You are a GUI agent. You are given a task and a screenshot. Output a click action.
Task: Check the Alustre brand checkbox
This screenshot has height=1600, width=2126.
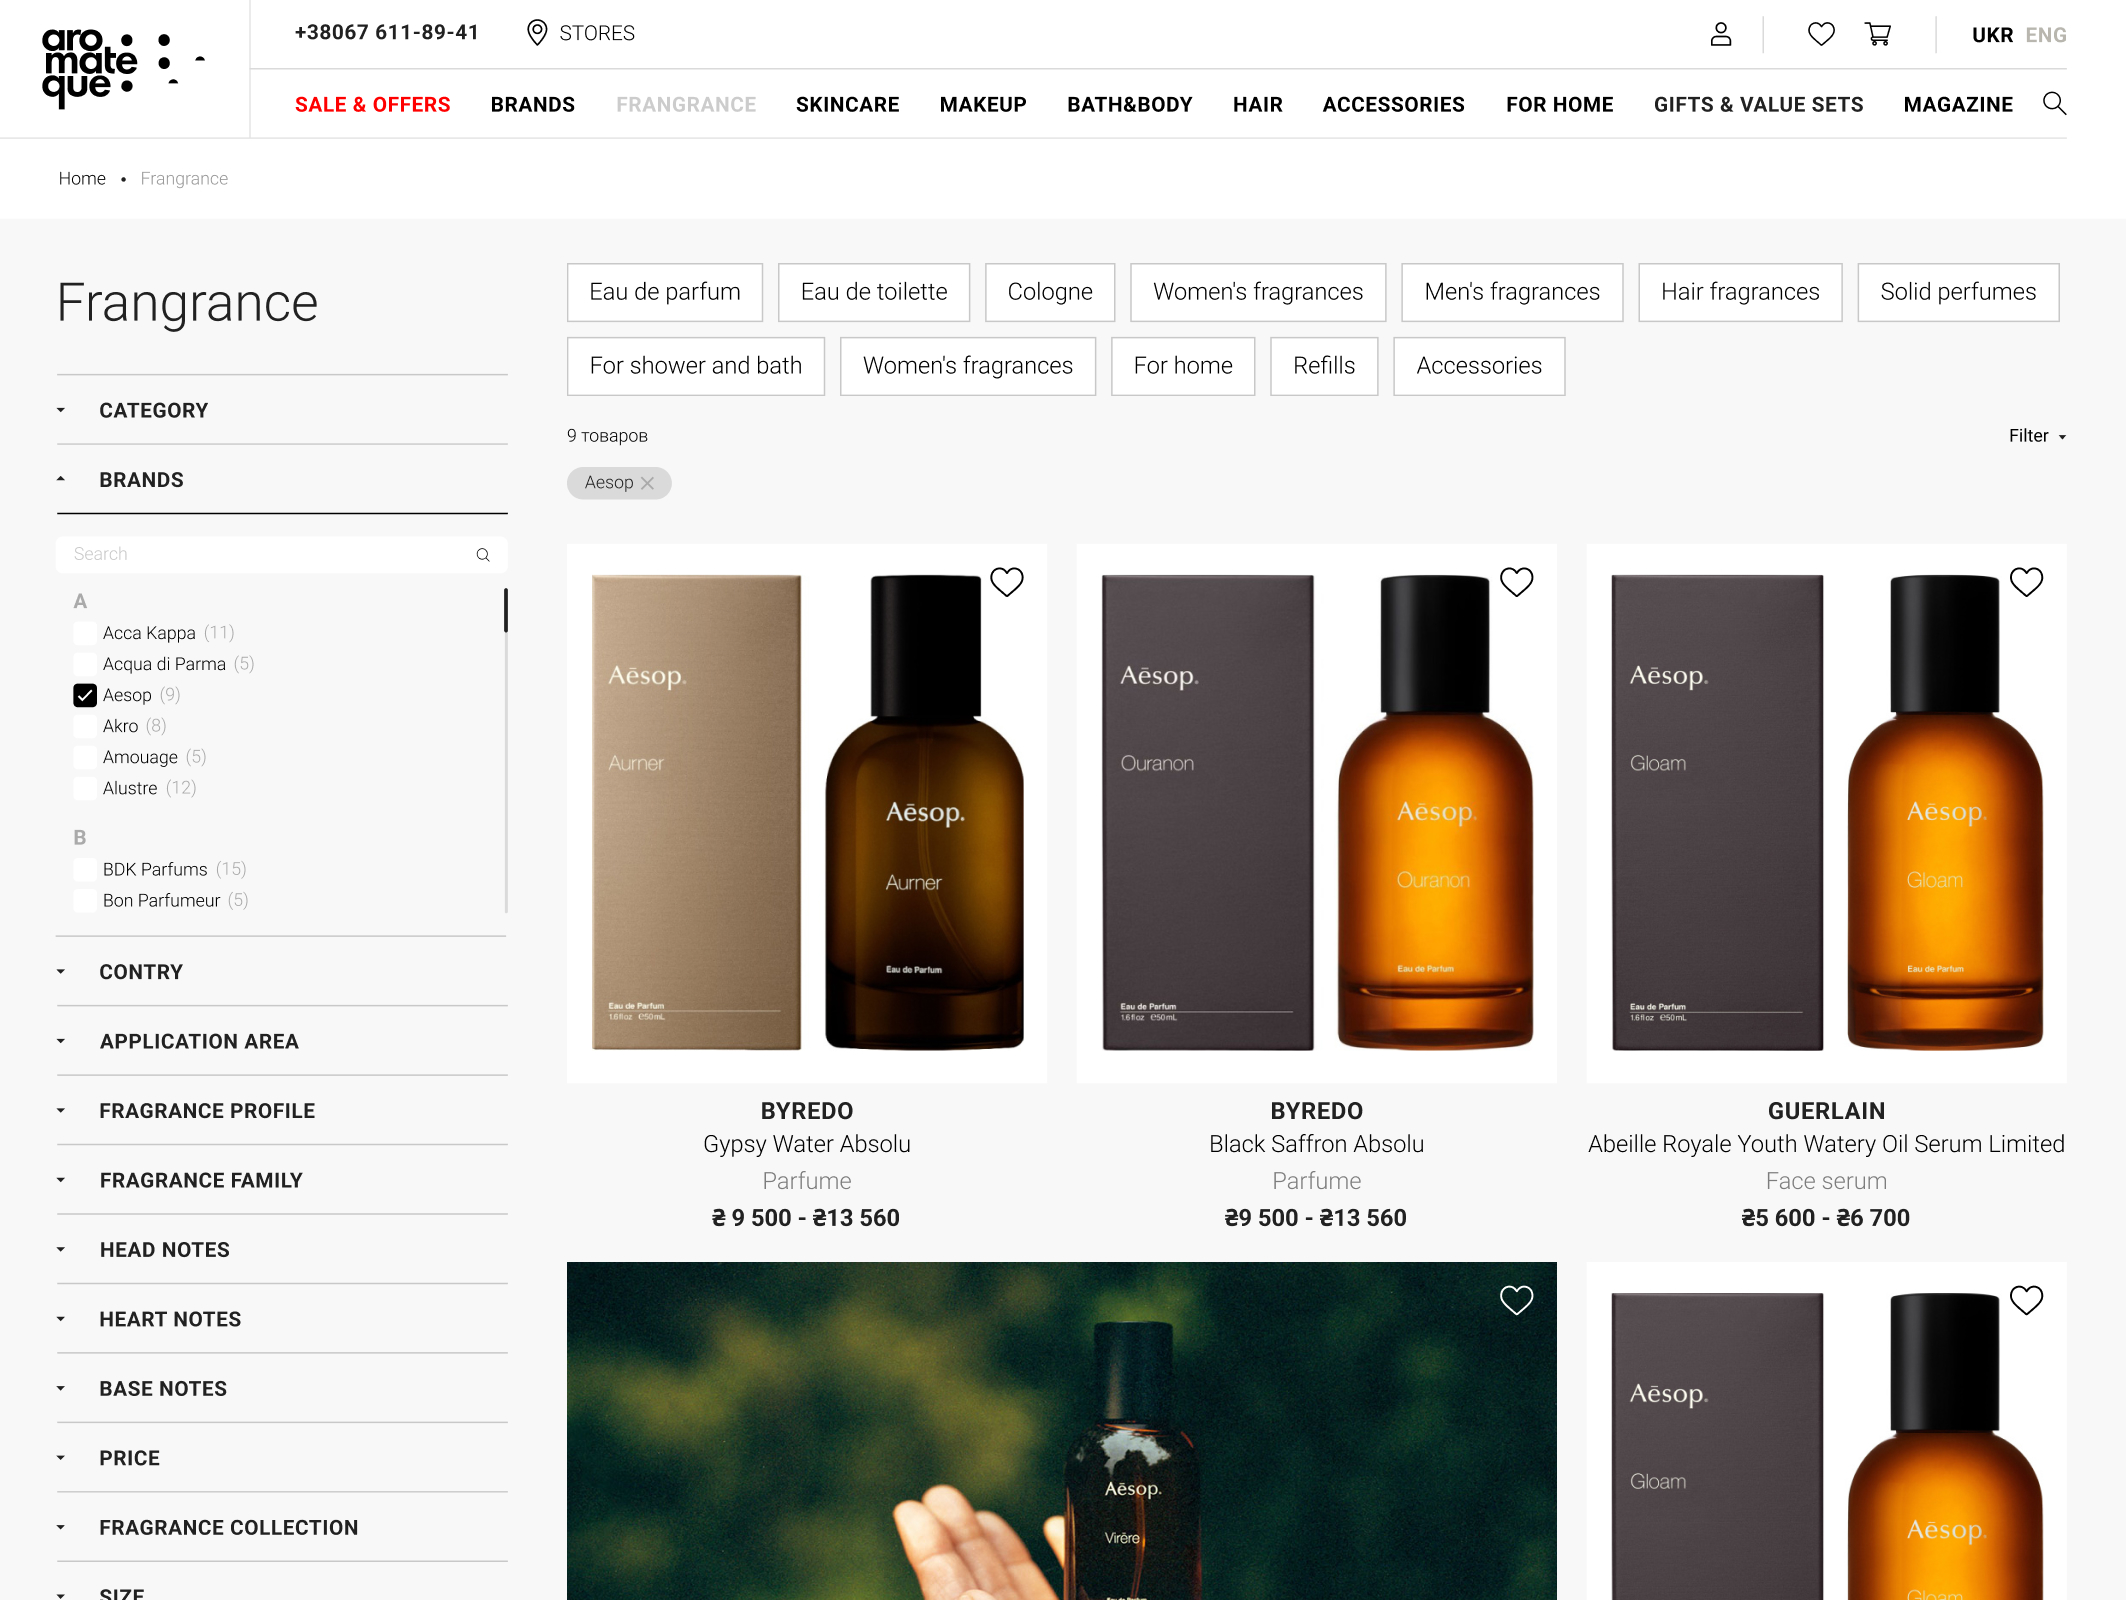(85, 788)
